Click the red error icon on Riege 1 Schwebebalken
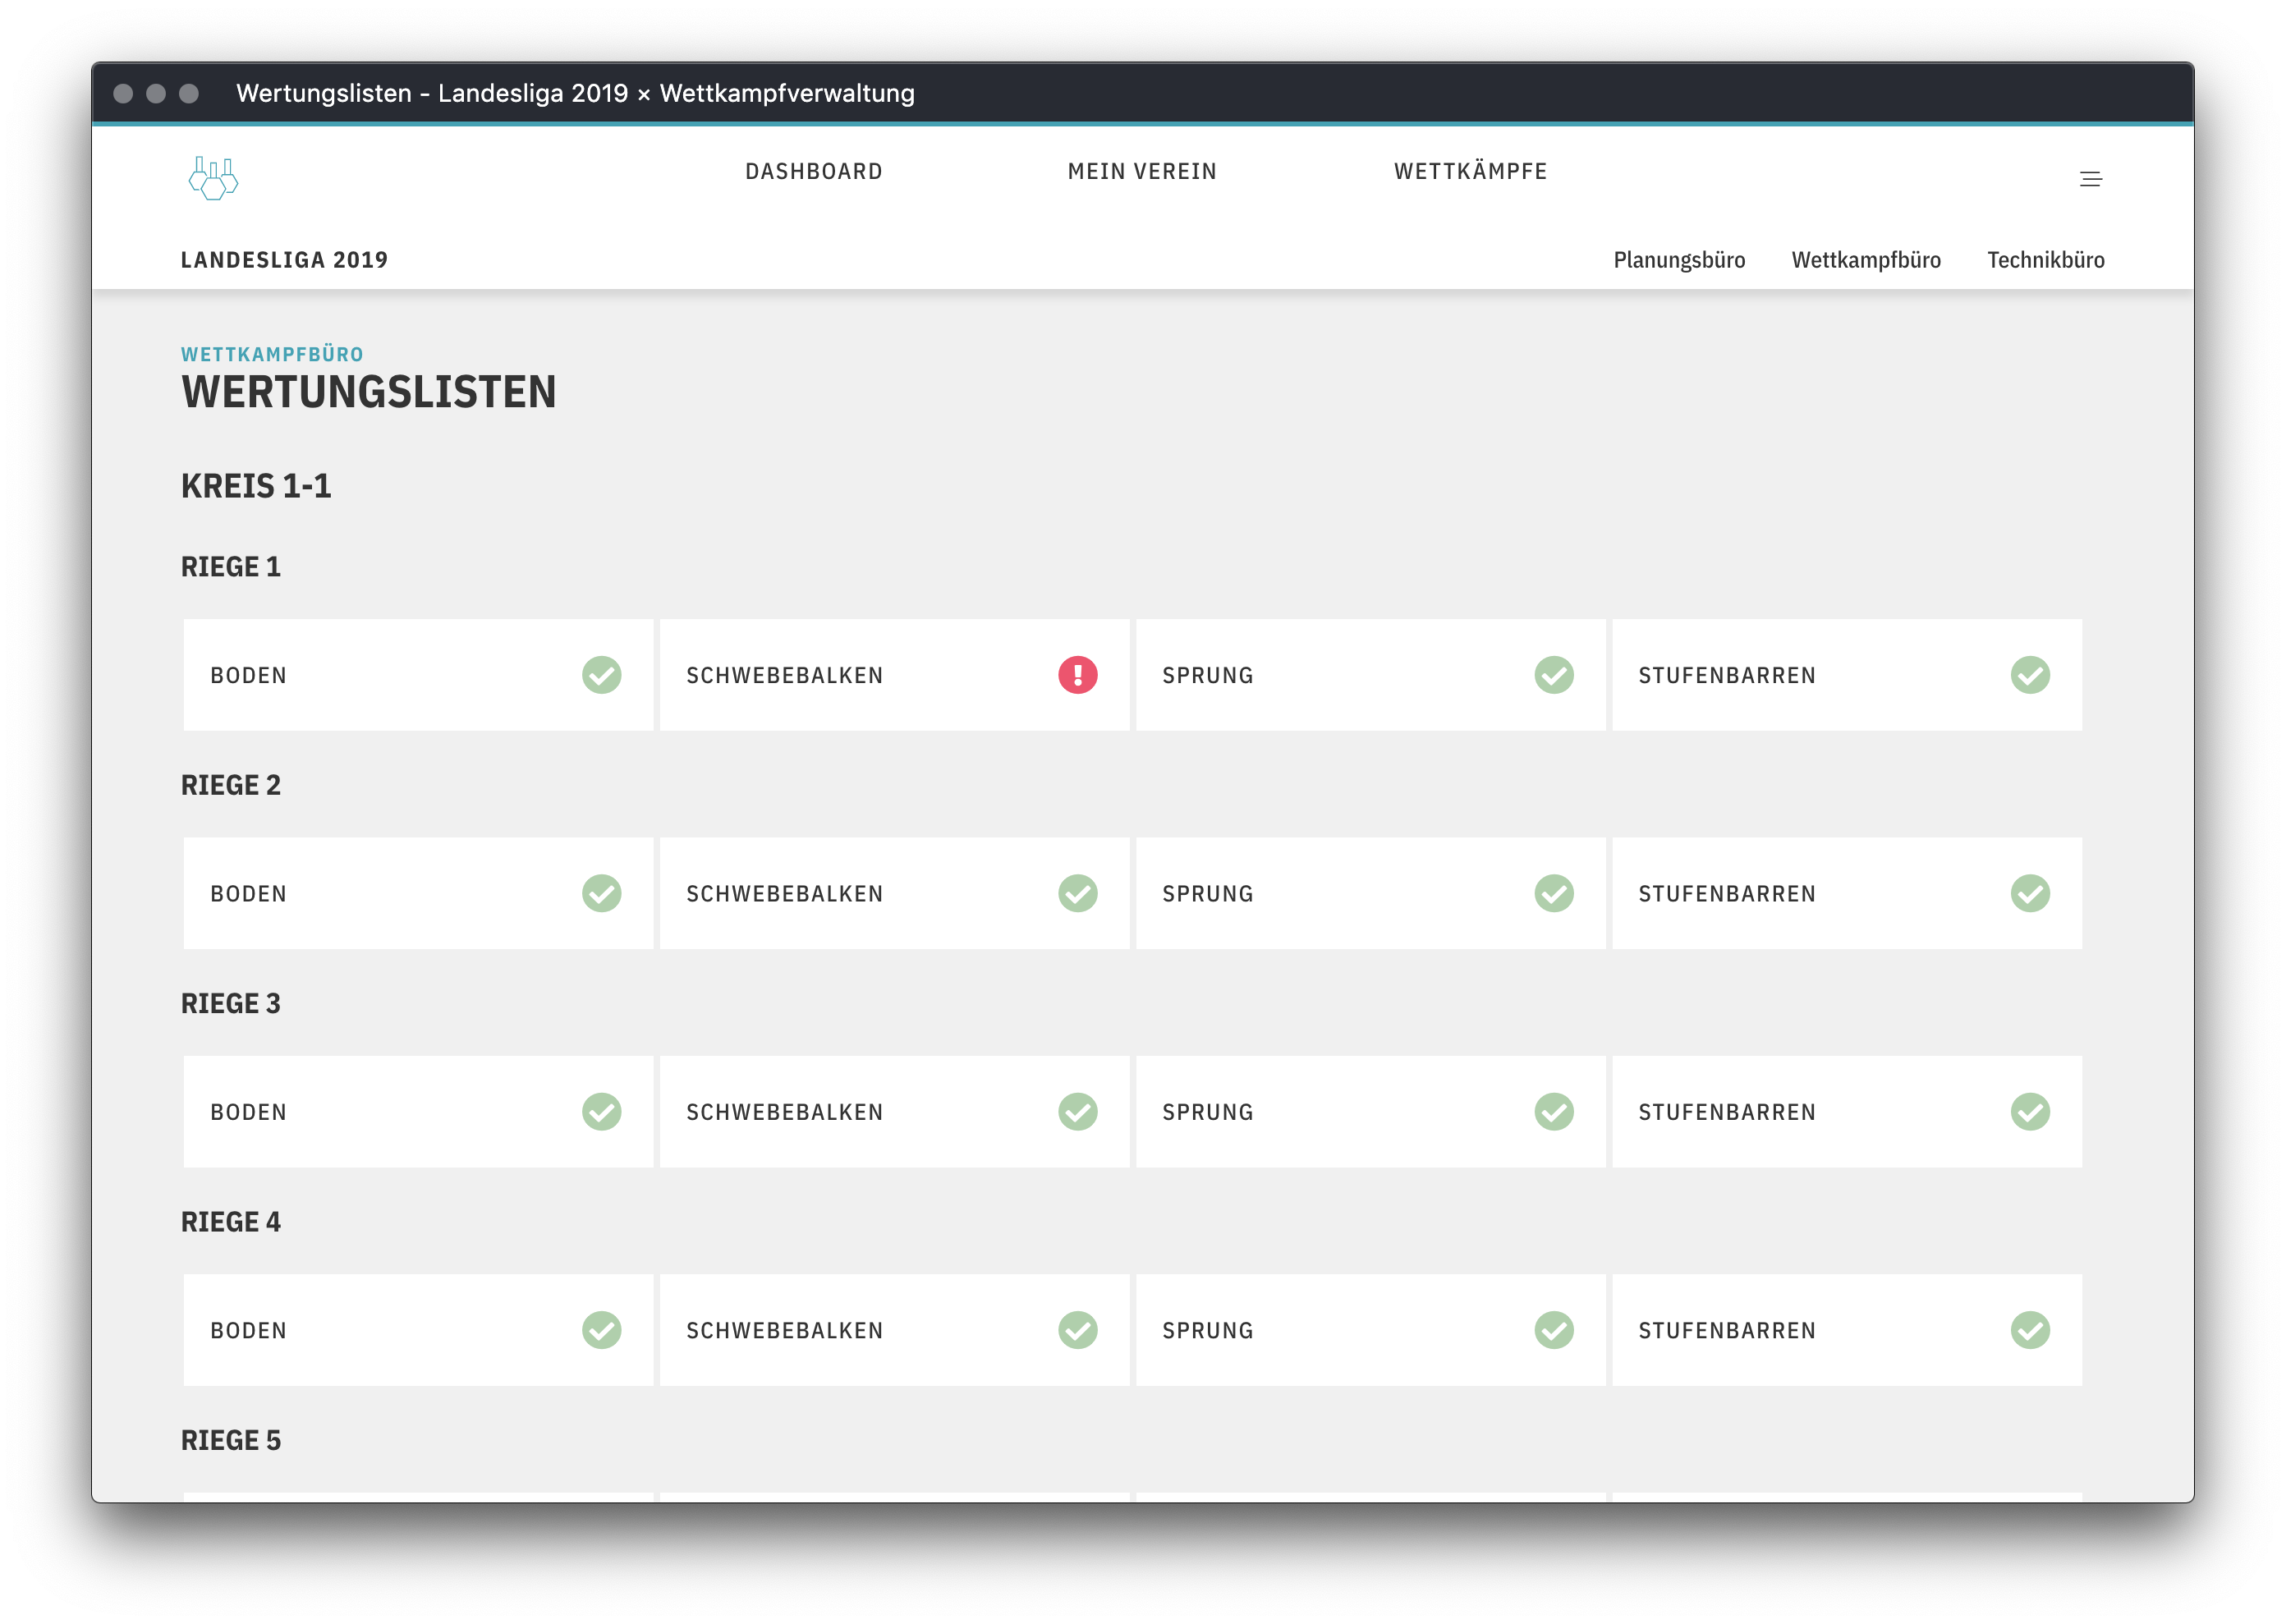 coord(1077,675)
